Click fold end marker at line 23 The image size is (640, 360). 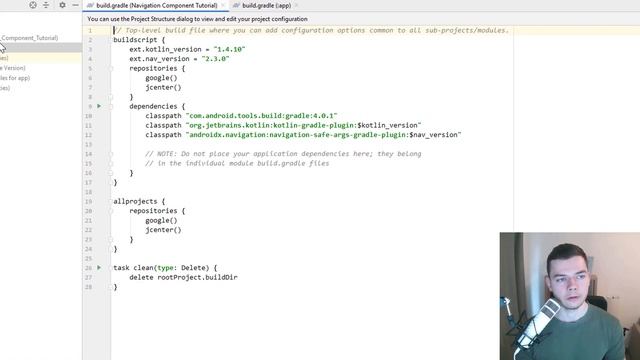point(111,240)
